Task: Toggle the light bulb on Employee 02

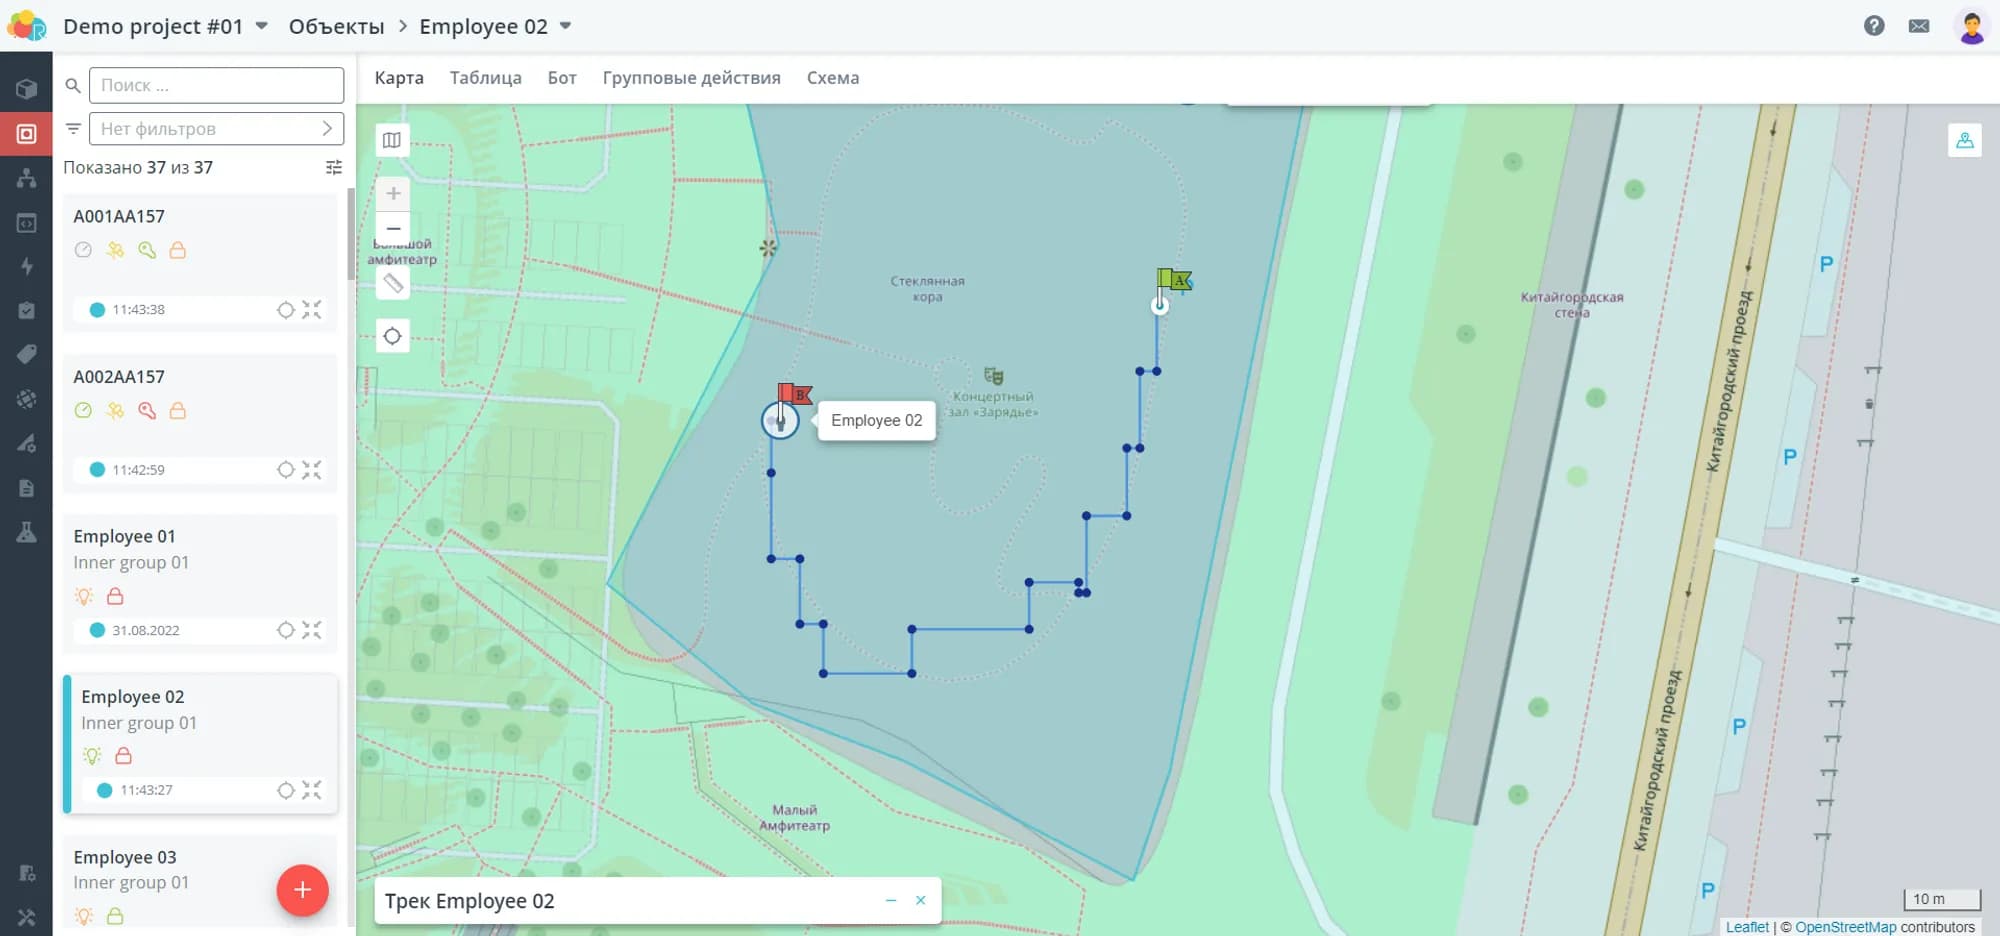Action: point(92,756)
